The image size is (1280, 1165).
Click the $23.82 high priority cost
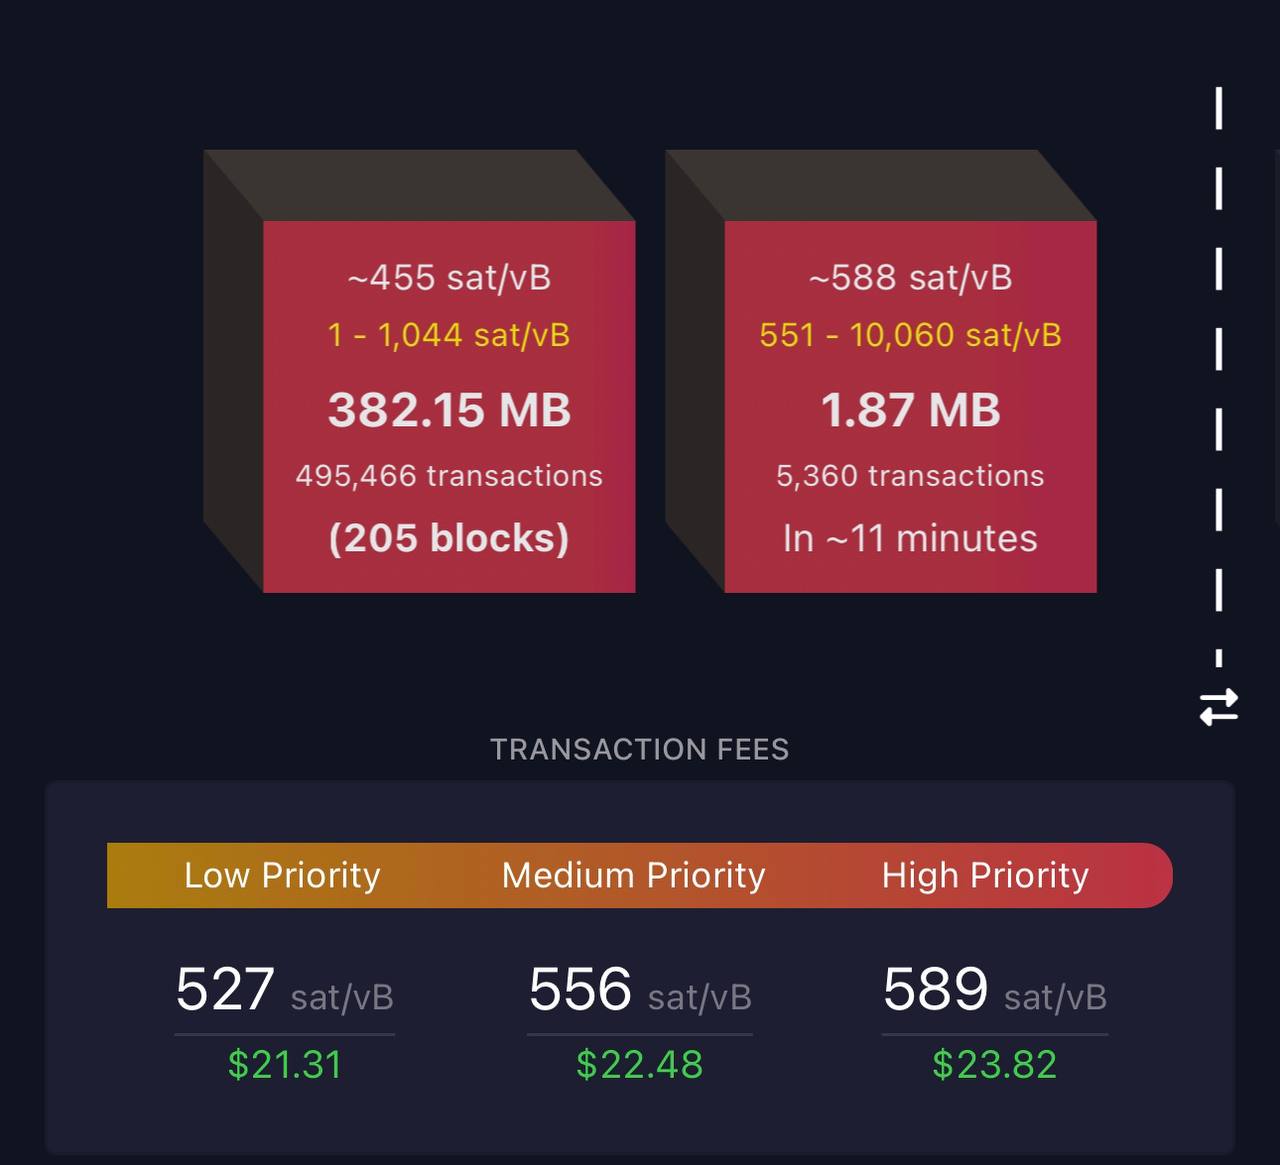pos(994,1064)
